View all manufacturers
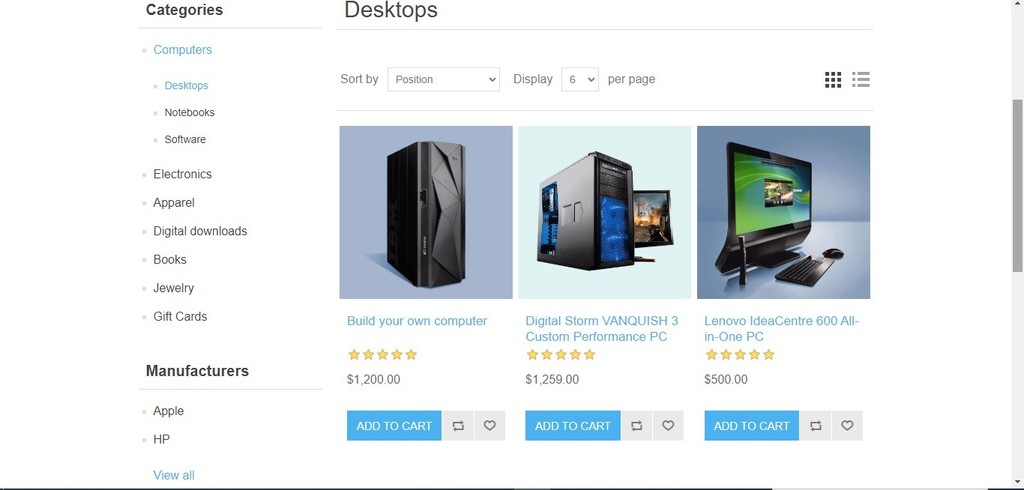 174,475
